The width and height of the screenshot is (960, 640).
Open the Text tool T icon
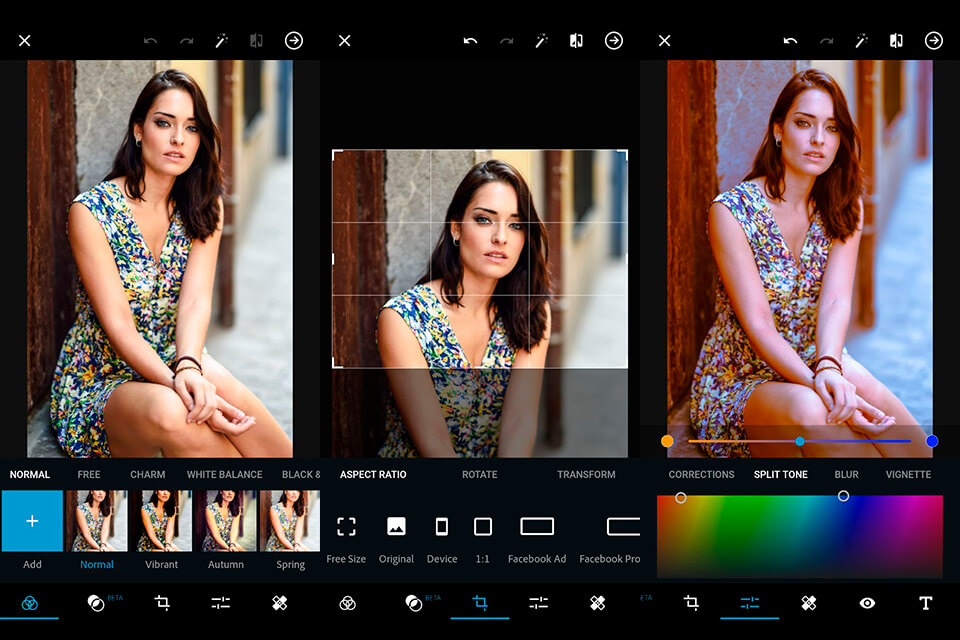point(925,603)
